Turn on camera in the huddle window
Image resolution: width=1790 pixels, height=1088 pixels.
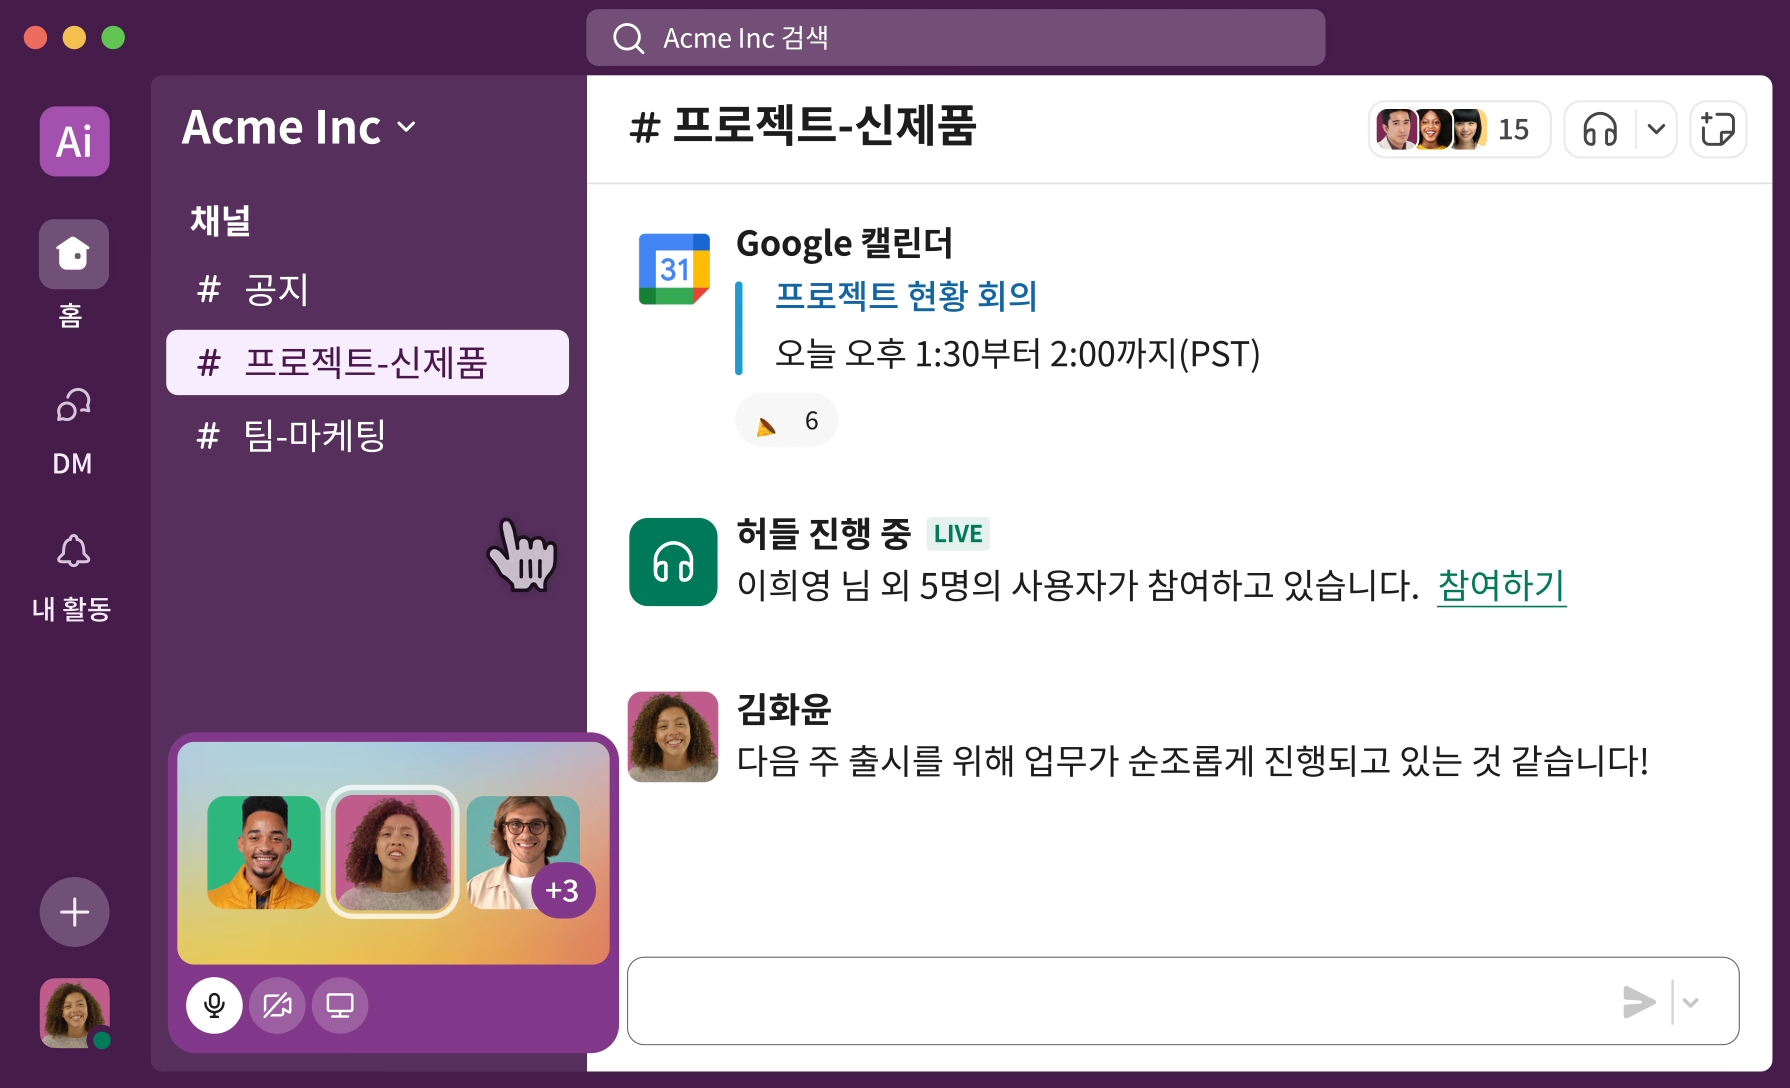277,1005
